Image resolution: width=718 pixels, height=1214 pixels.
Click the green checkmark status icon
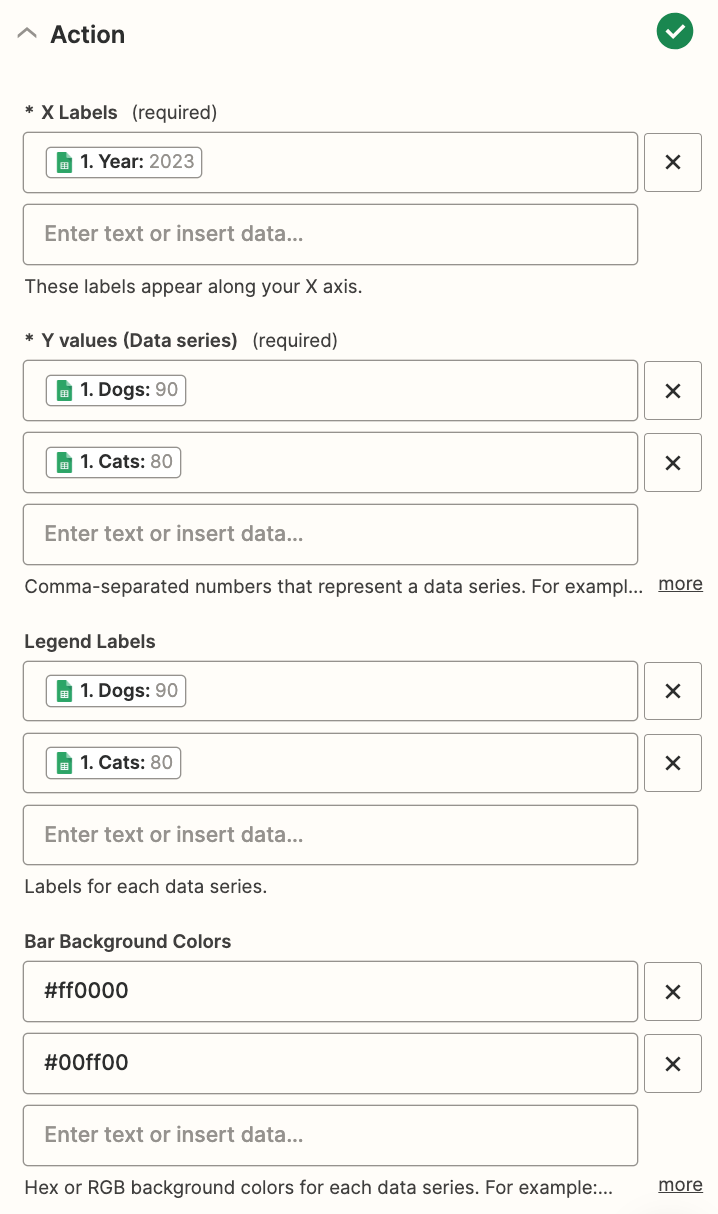pyautogui.click(x=675, y=32)
